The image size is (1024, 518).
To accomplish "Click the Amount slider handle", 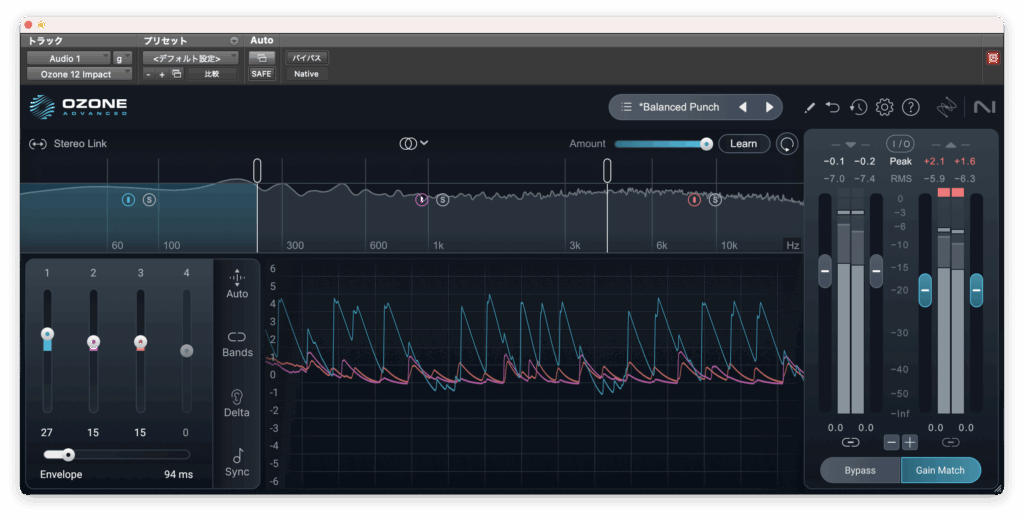I will pyautogui.click(x=706, y=144).
